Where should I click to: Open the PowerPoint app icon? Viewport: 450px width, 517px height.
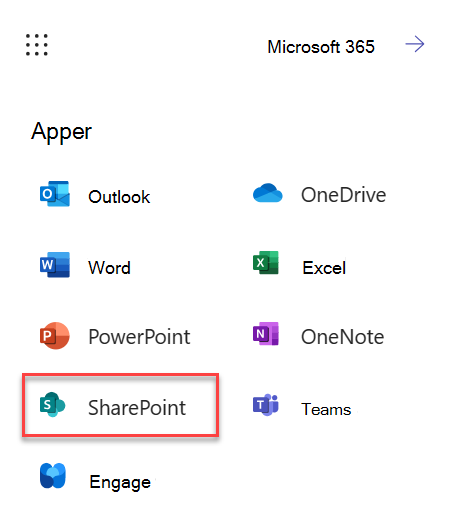(55, 336)
